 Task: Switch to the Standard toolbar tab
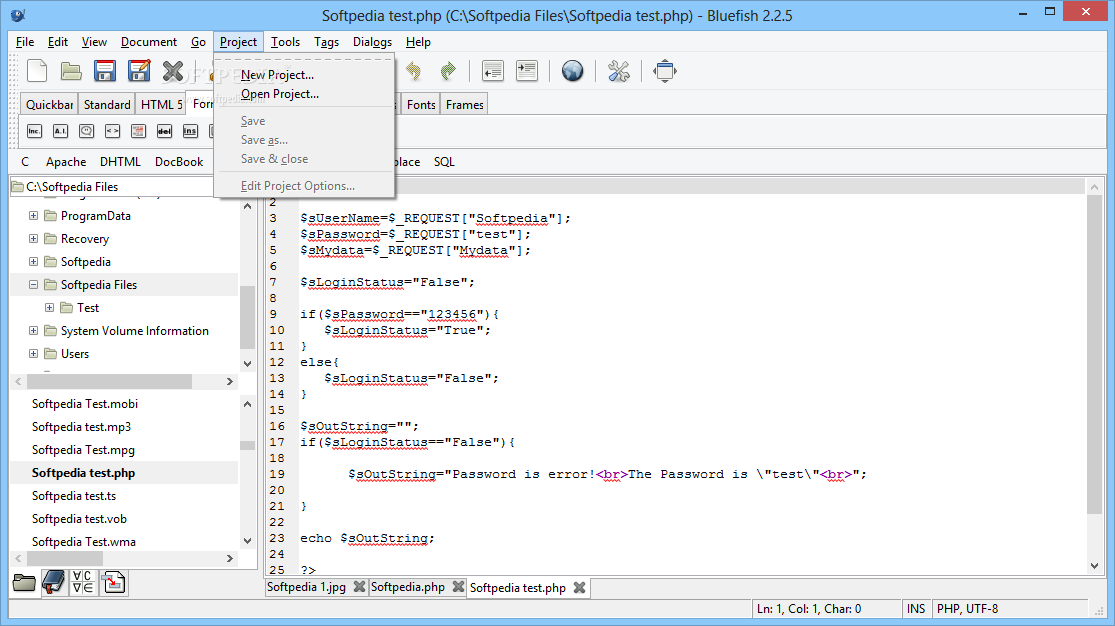[x=107, y=105]
